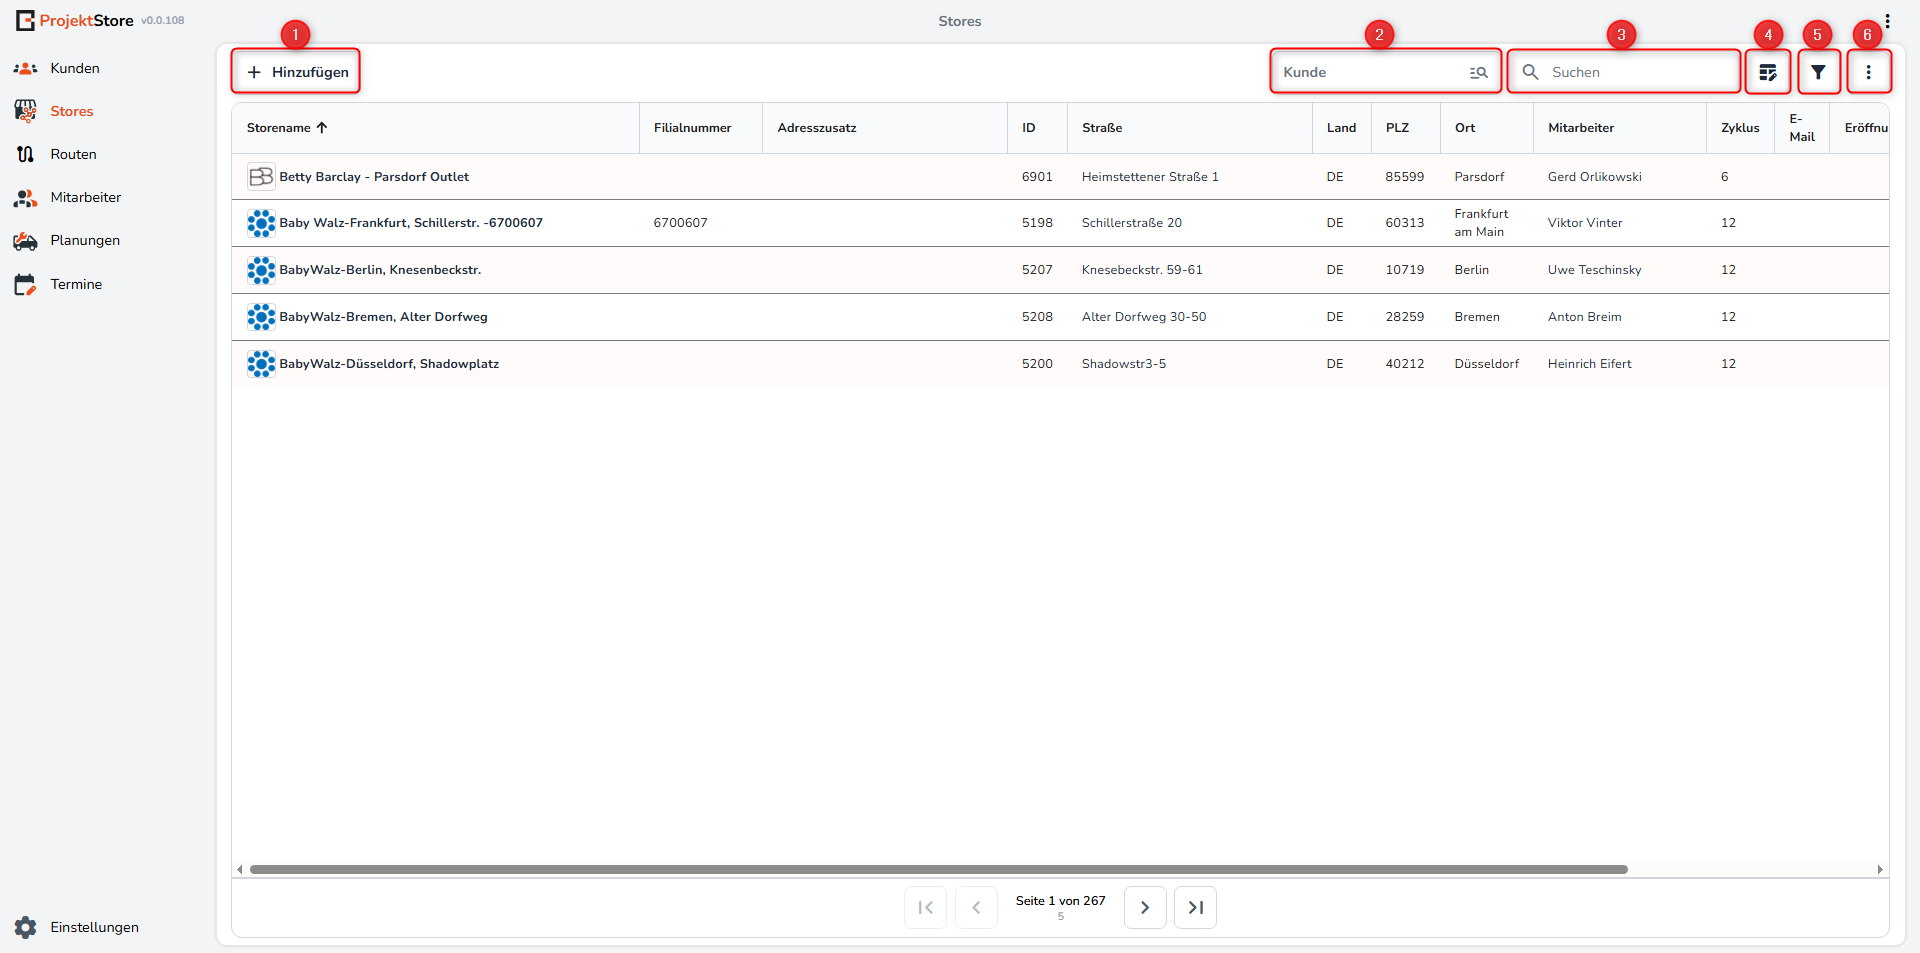Open the column edit/configure icon
Image resolution: width=1920 pixels, height=953 pixels.
(x=1768, y=72)
